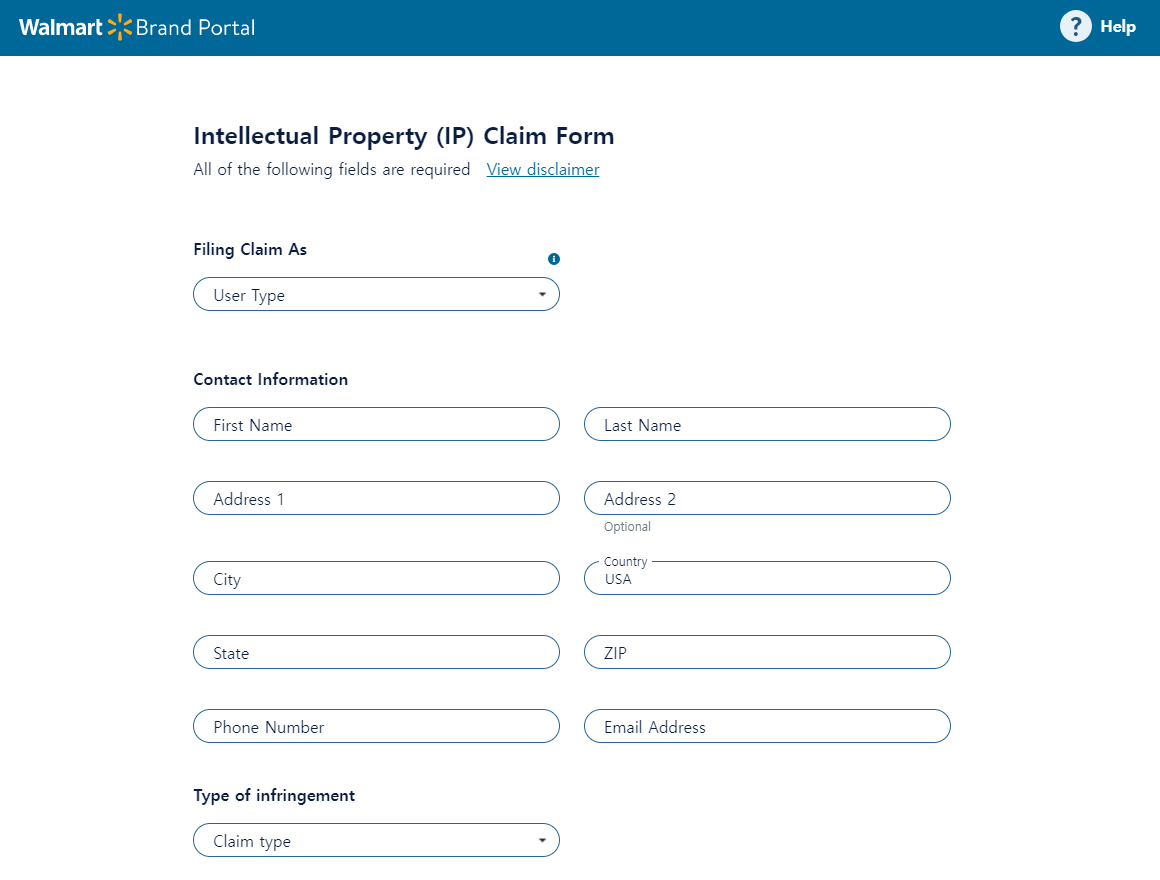This screenshot has width=1160, height=880.
Task: Focus the Last Name field
Action: coord(767,424)
